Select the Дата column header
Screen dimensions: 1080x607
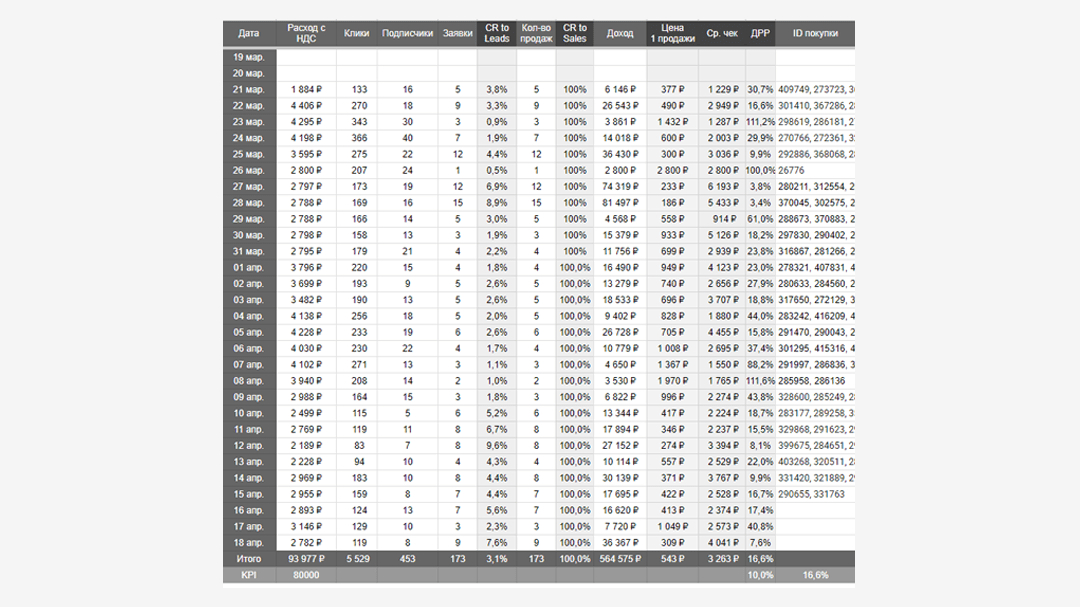[249, 33]
